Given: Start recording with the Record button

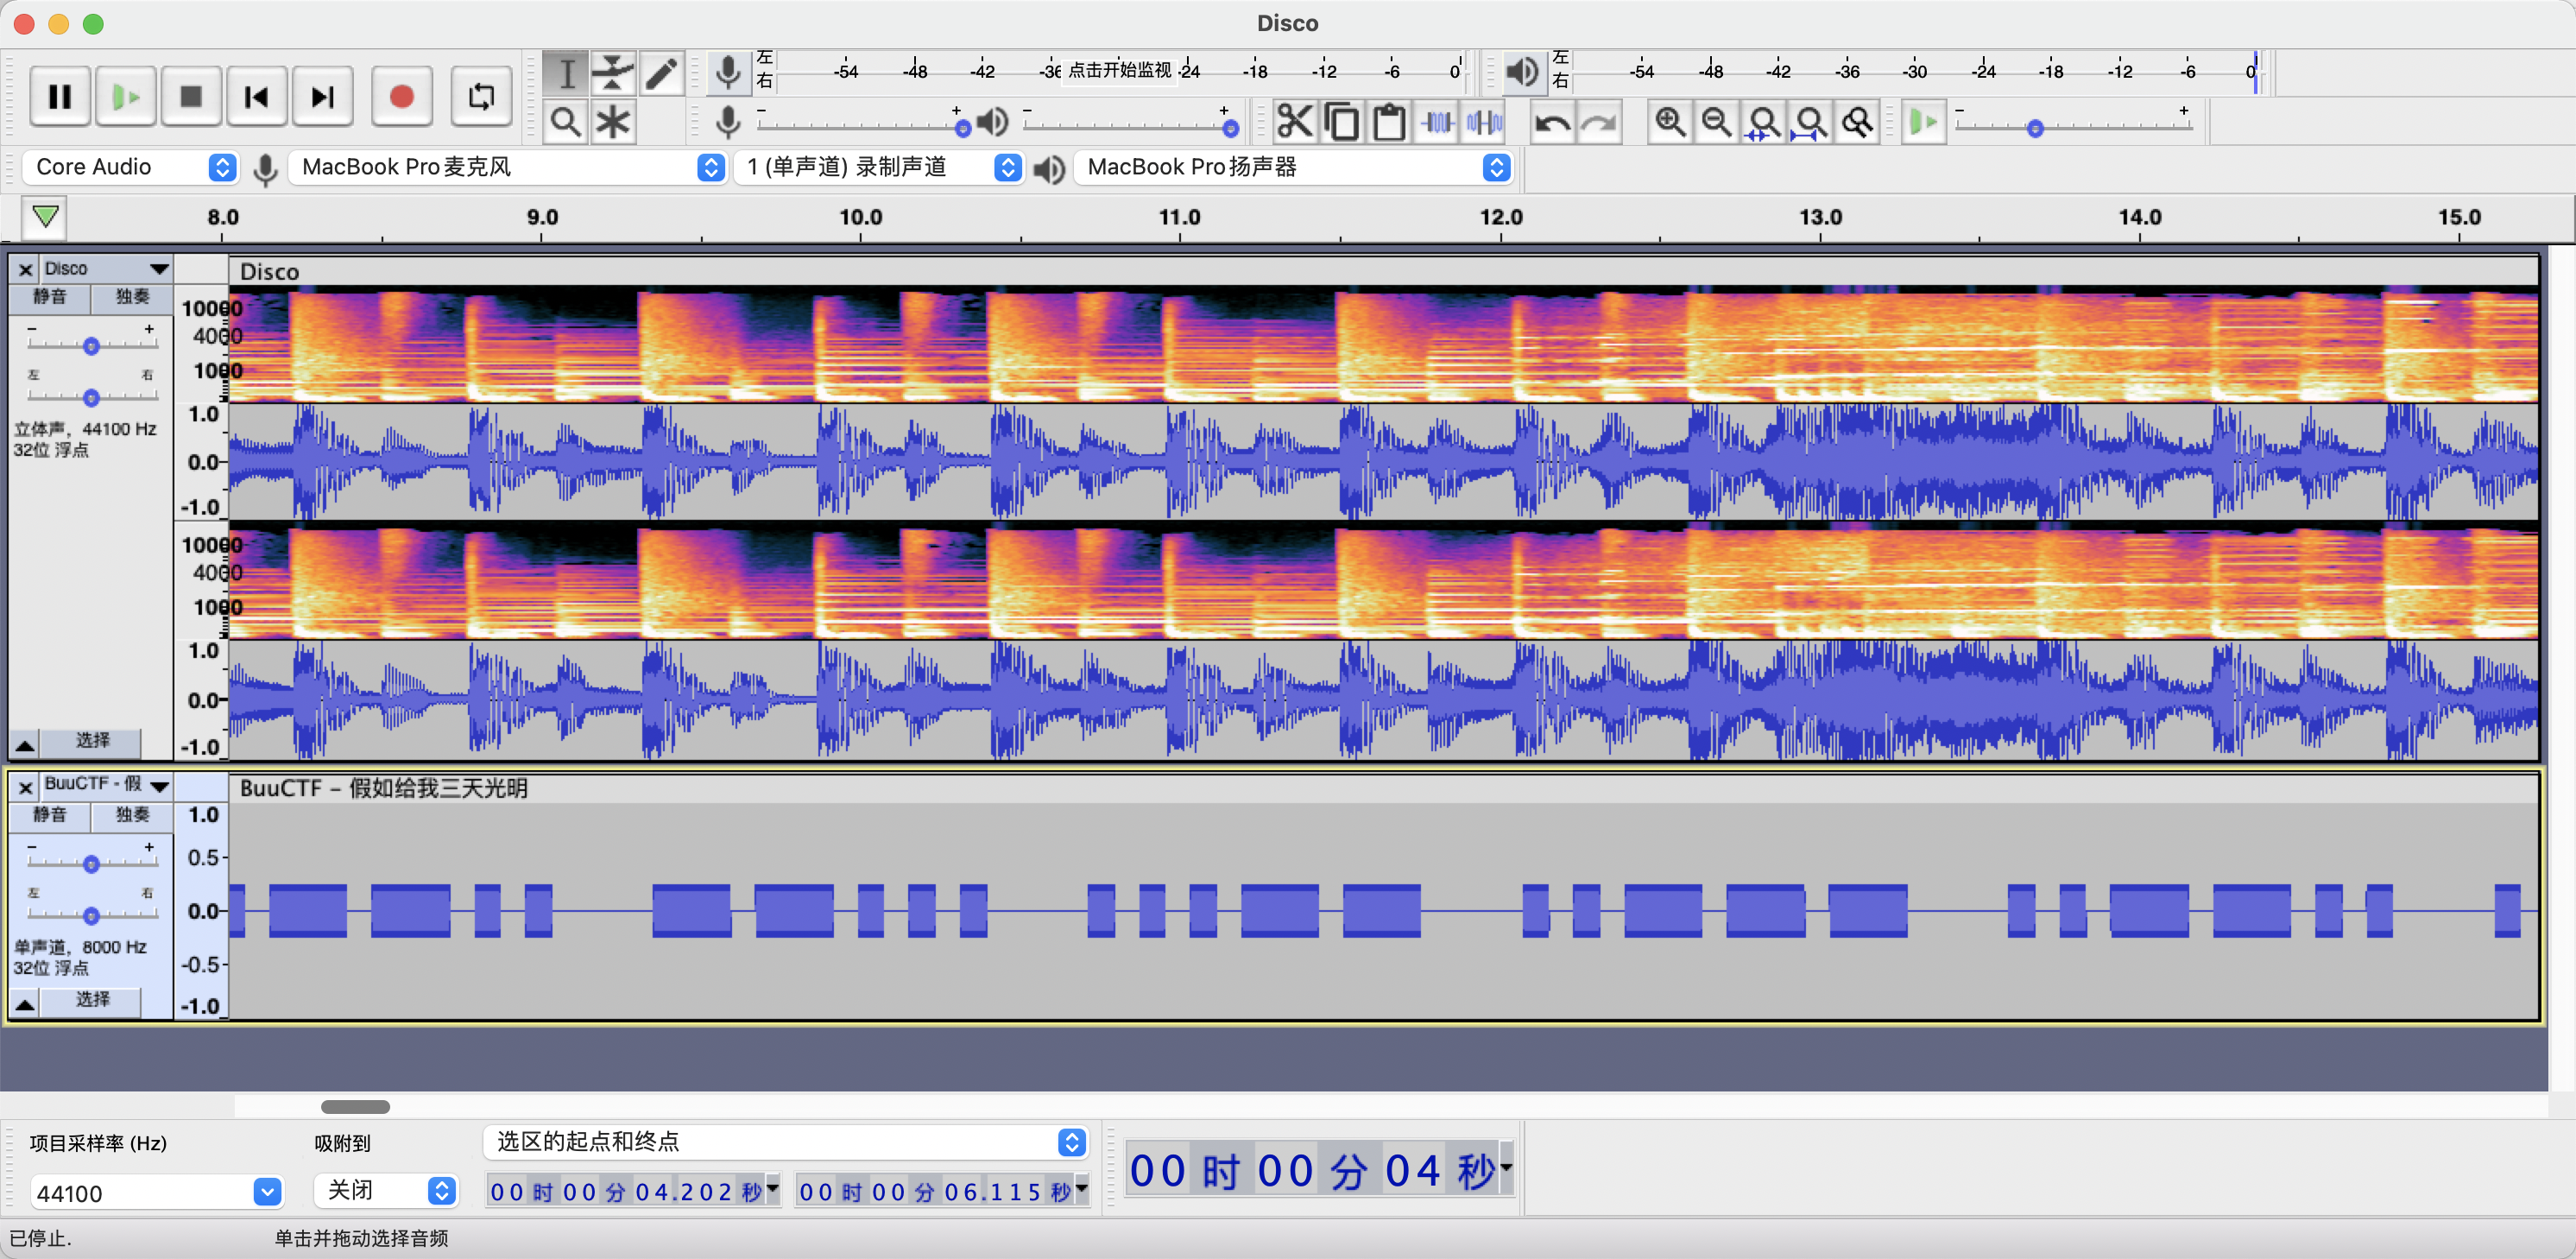Looking at the screenshot, I should pos(402,97).
